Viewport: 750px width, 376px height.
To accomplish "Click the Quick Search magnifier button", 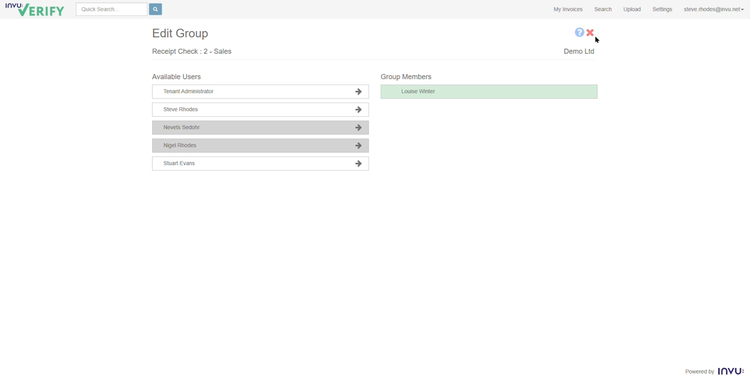I will pos(155,9).
